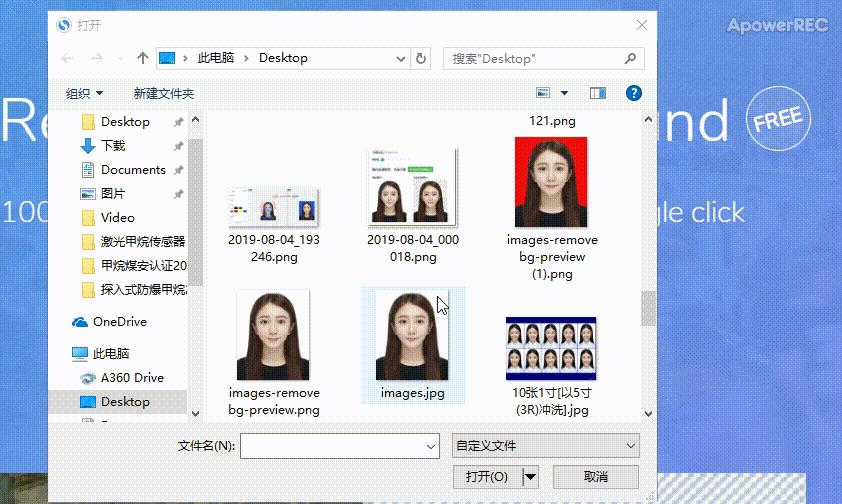Screen dimensions: 842x504
Task: Go forward with the right arrow
Action: pos(97,58)
